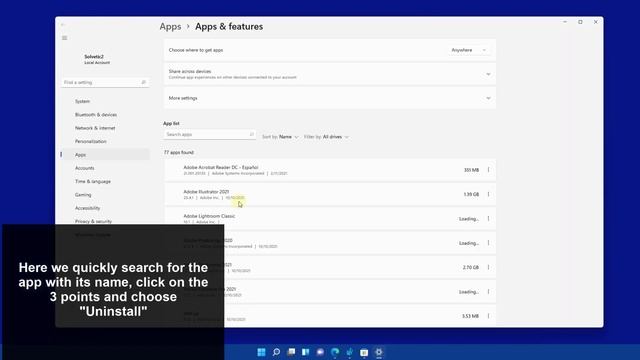This screenshot has height=360, width=640.
Task: Open the hamburger navigation menu icon
Action: 64,38
